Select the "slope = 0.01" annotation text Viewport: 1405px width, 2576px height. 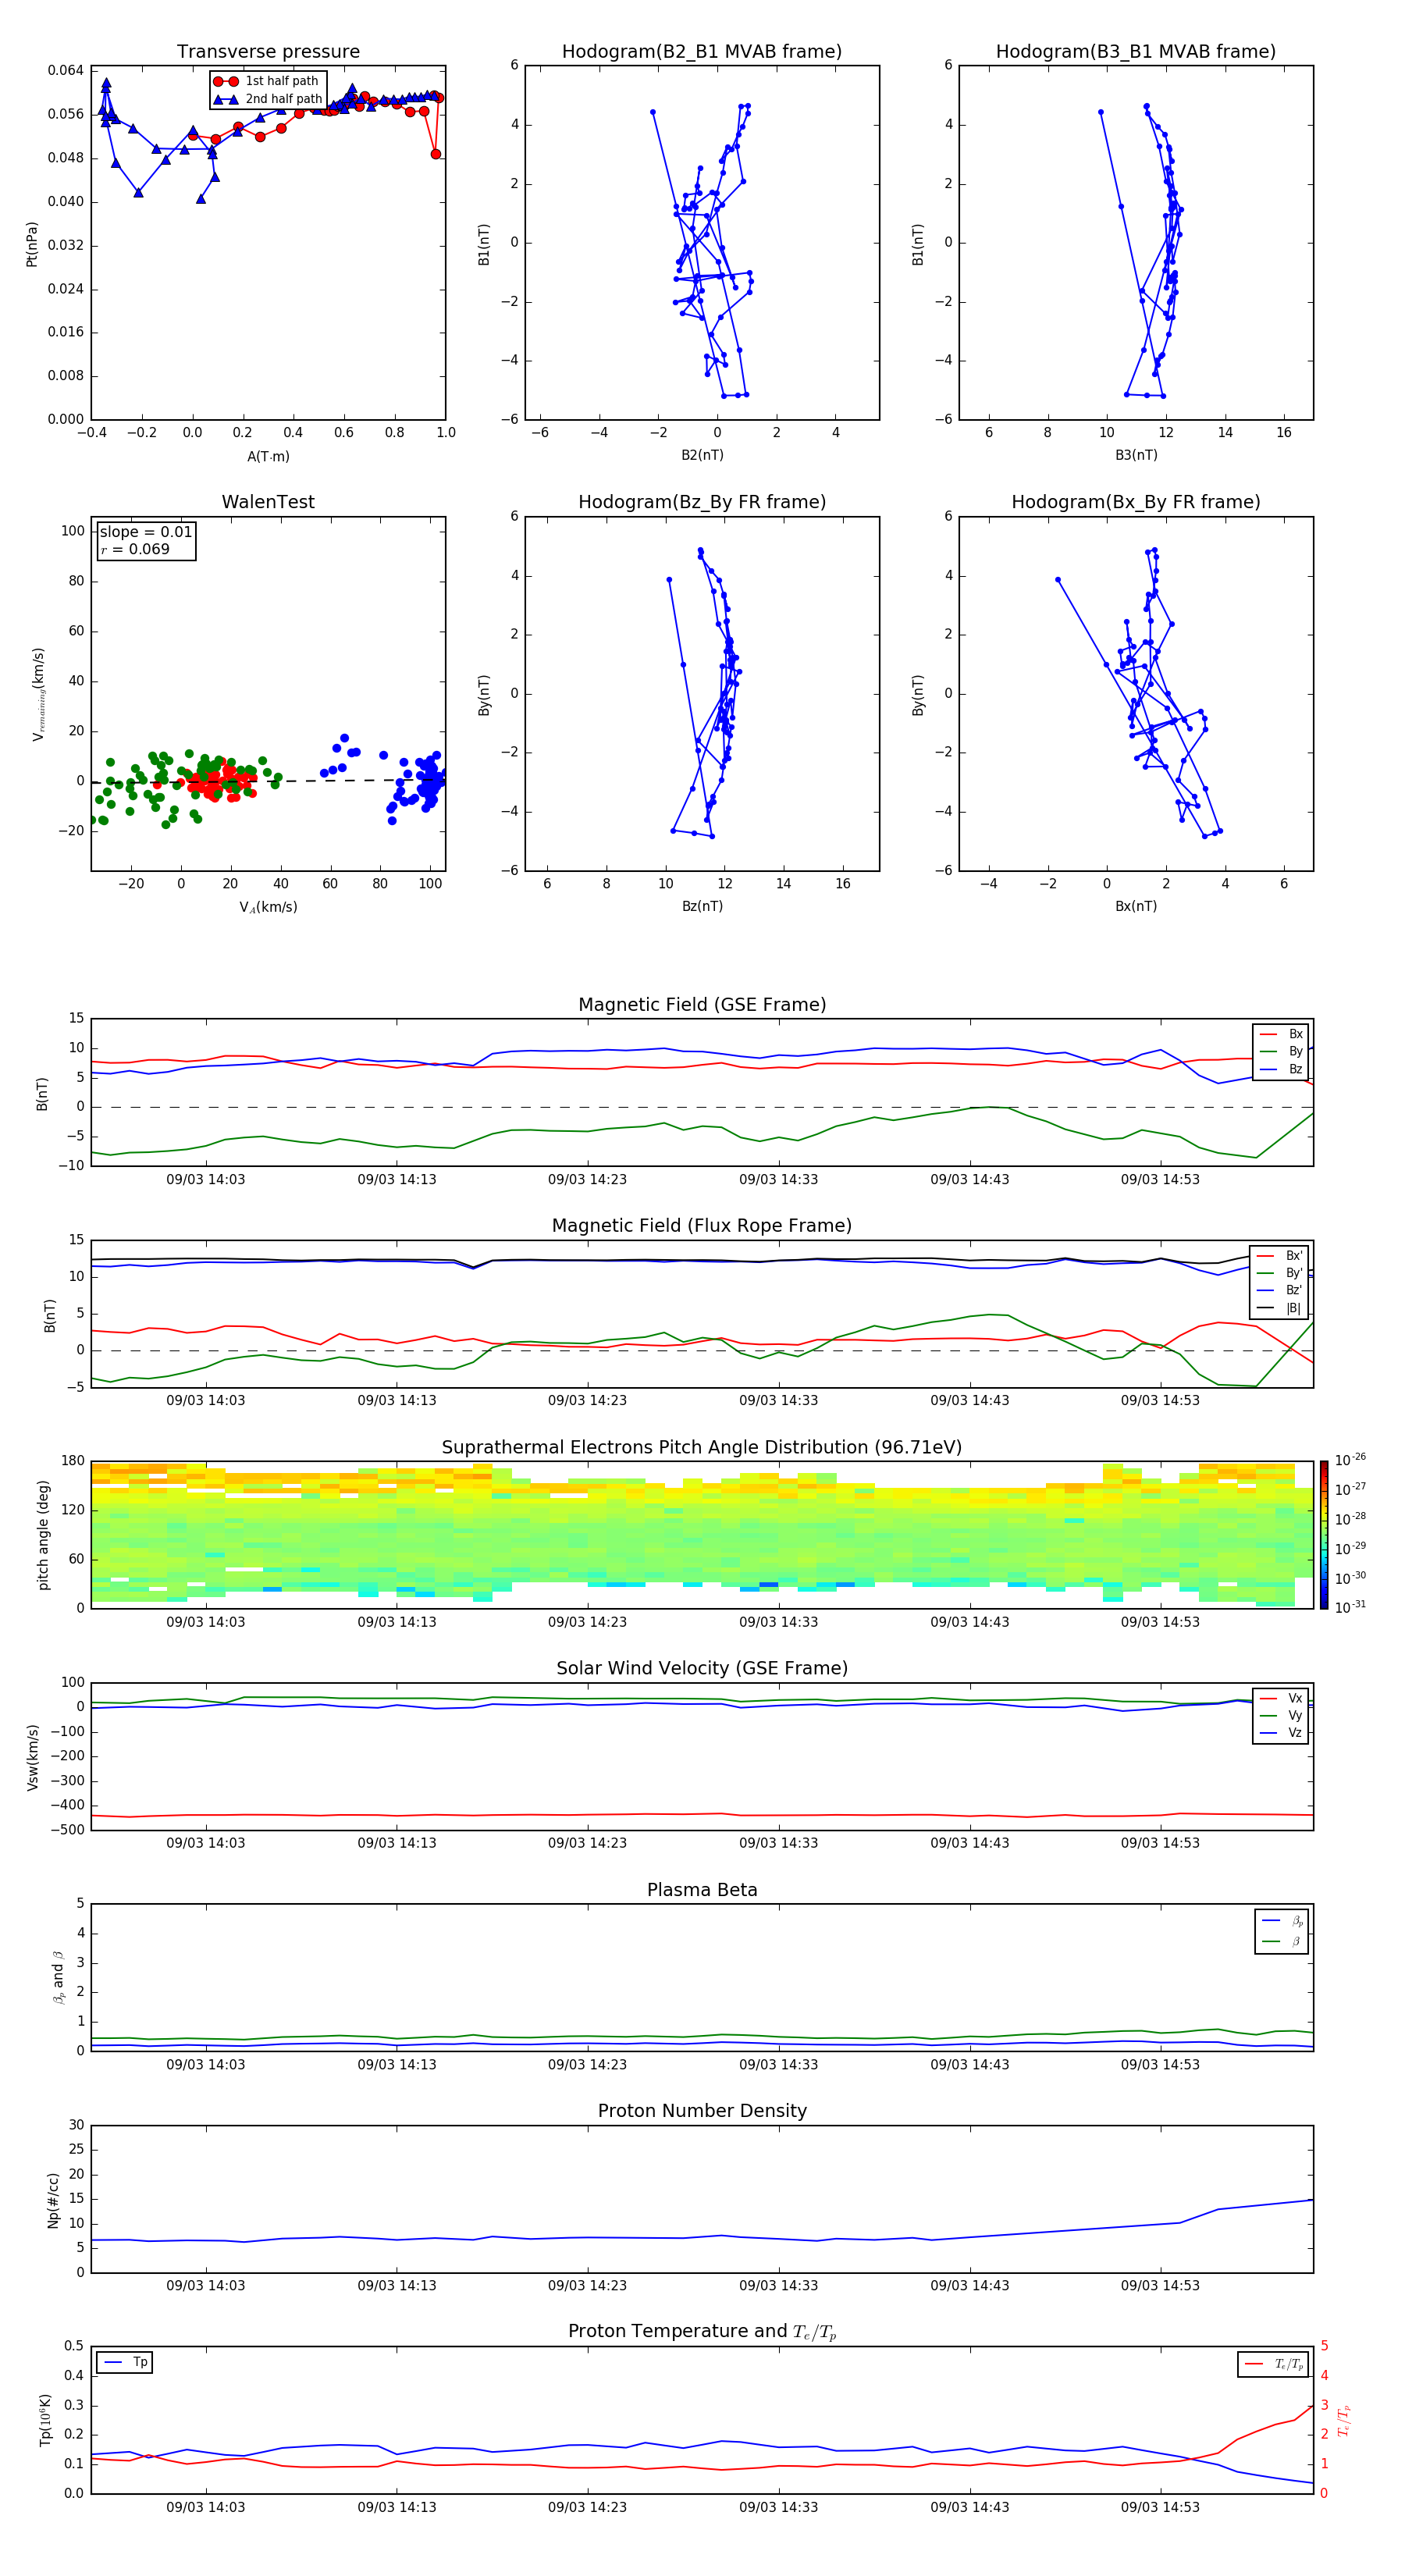click(x=146, y=532)
